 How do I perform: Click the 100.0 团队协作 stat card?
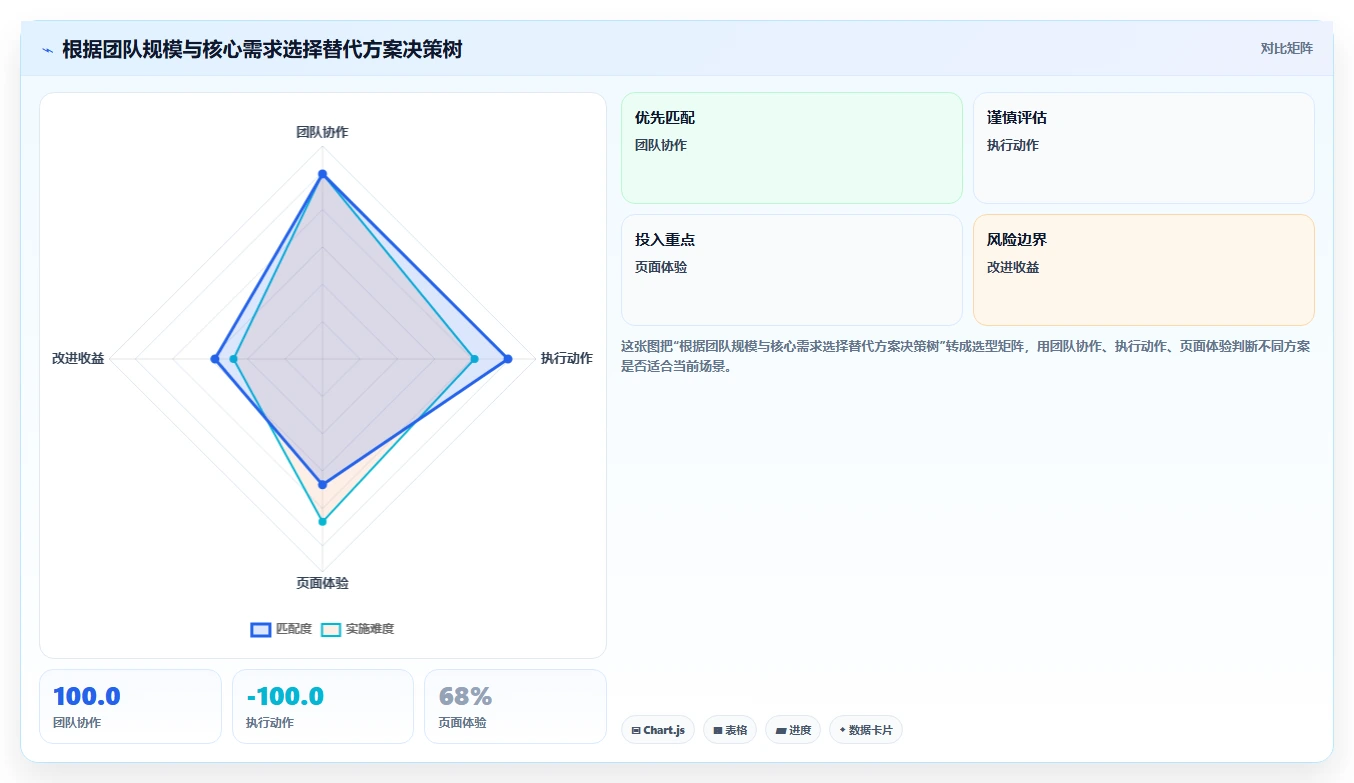[x=130, y=706]
